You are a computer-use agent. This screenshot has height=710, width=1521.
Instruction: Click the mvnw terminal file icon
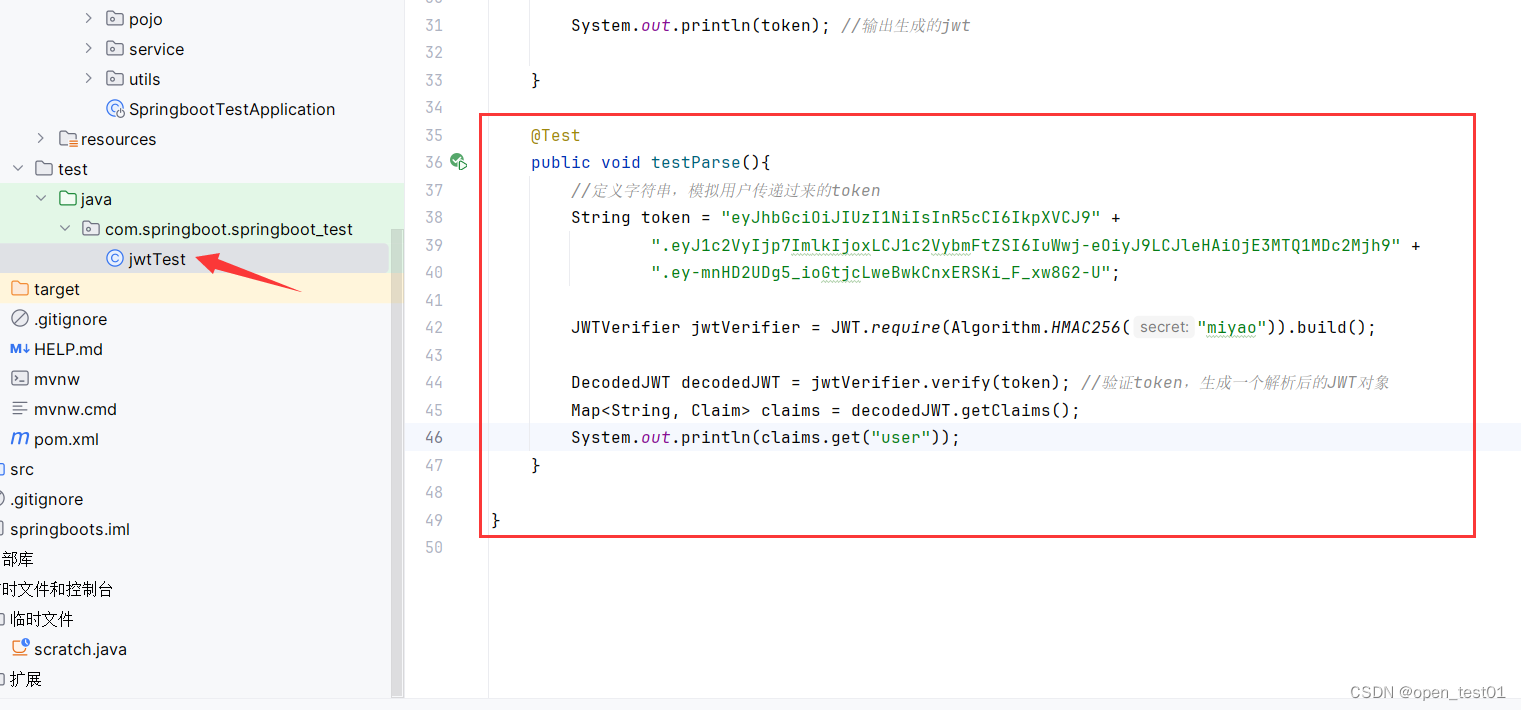tap(20, 378)
